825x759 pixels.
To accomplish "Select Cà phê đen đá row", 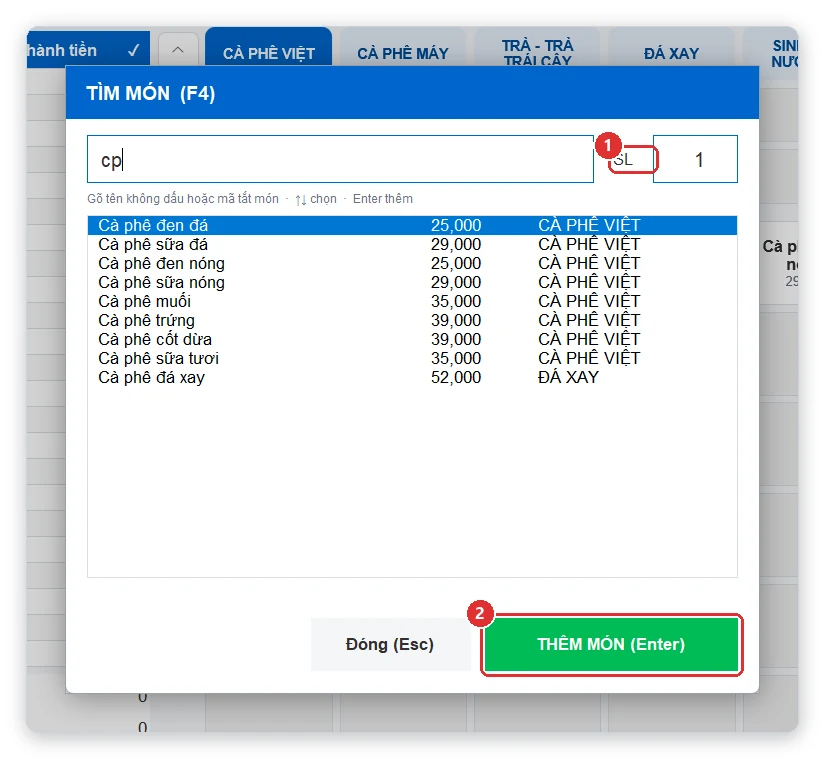I will pyautogui.click(x=412, y=225).
